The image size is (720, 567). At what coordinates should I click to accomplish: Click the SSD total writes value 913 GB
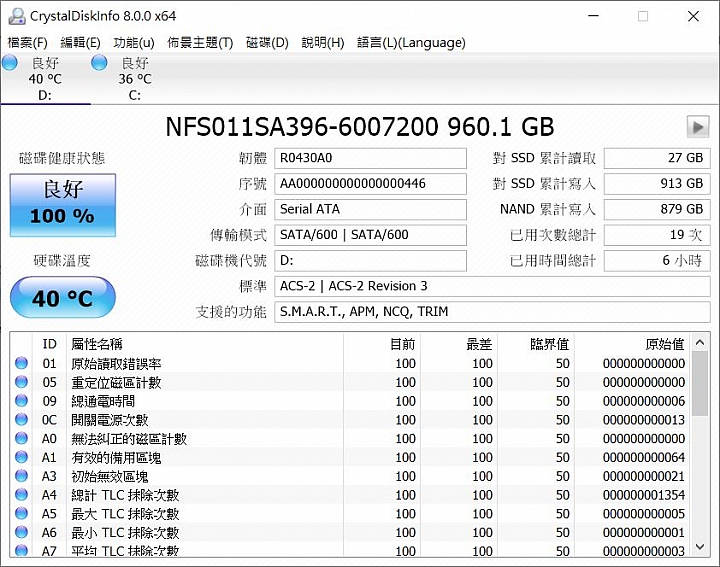tap(657, 184)
